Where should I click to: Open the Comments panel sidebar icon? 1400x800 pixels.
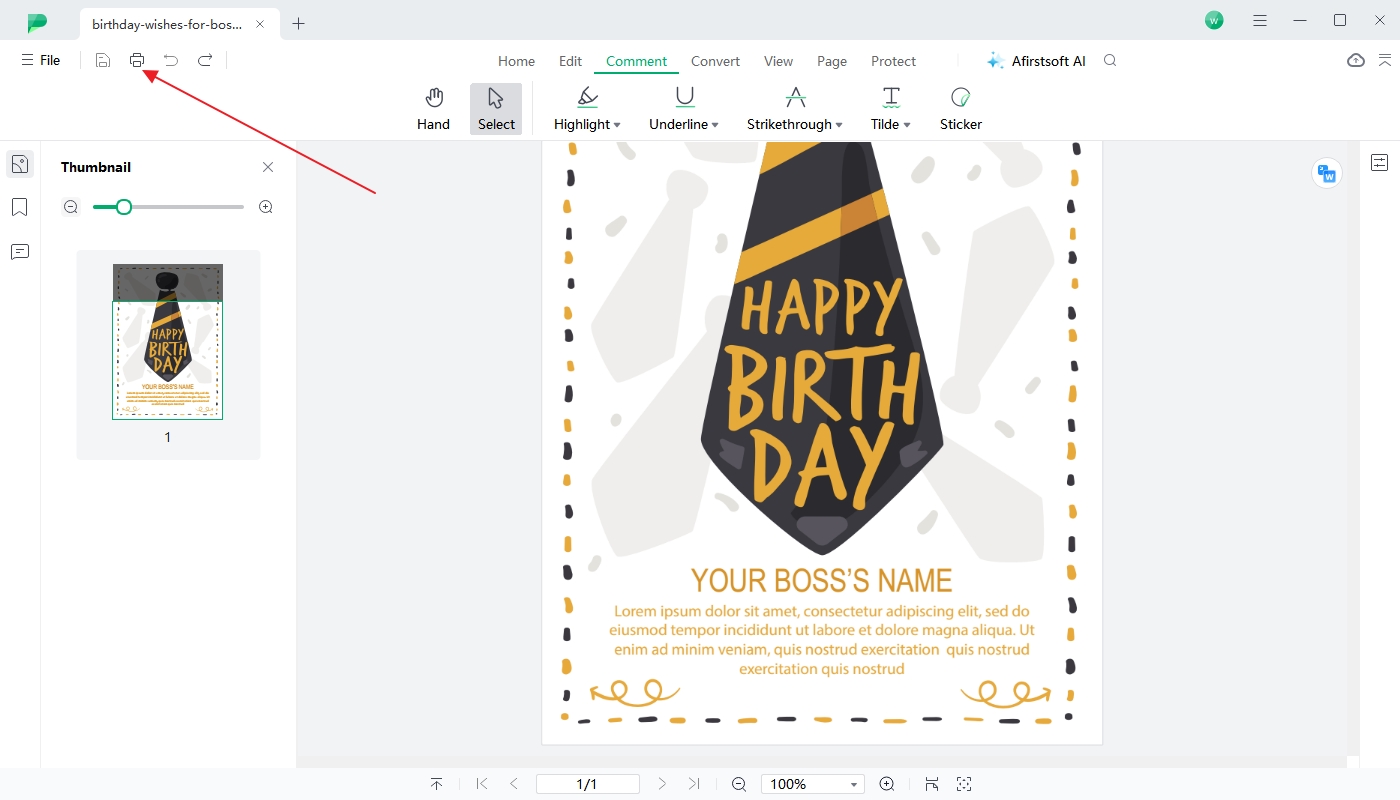pyautogui.click(x=20, y=251)
